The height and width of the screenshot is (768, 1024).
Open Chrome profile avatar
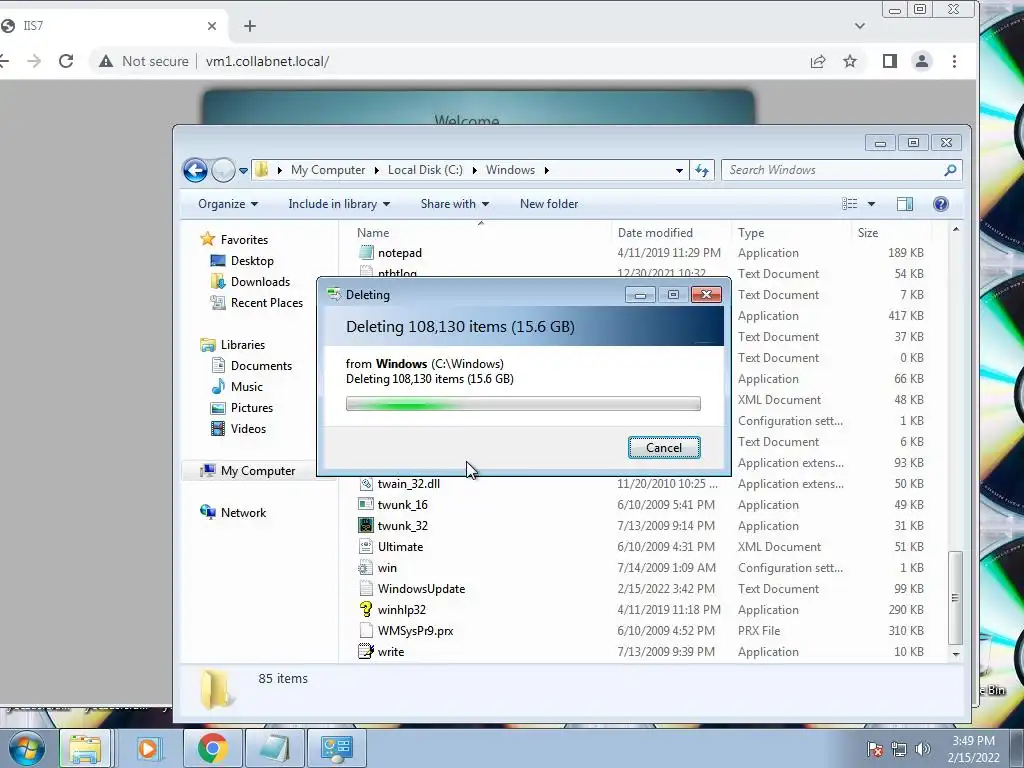click(x=921, y=61)
